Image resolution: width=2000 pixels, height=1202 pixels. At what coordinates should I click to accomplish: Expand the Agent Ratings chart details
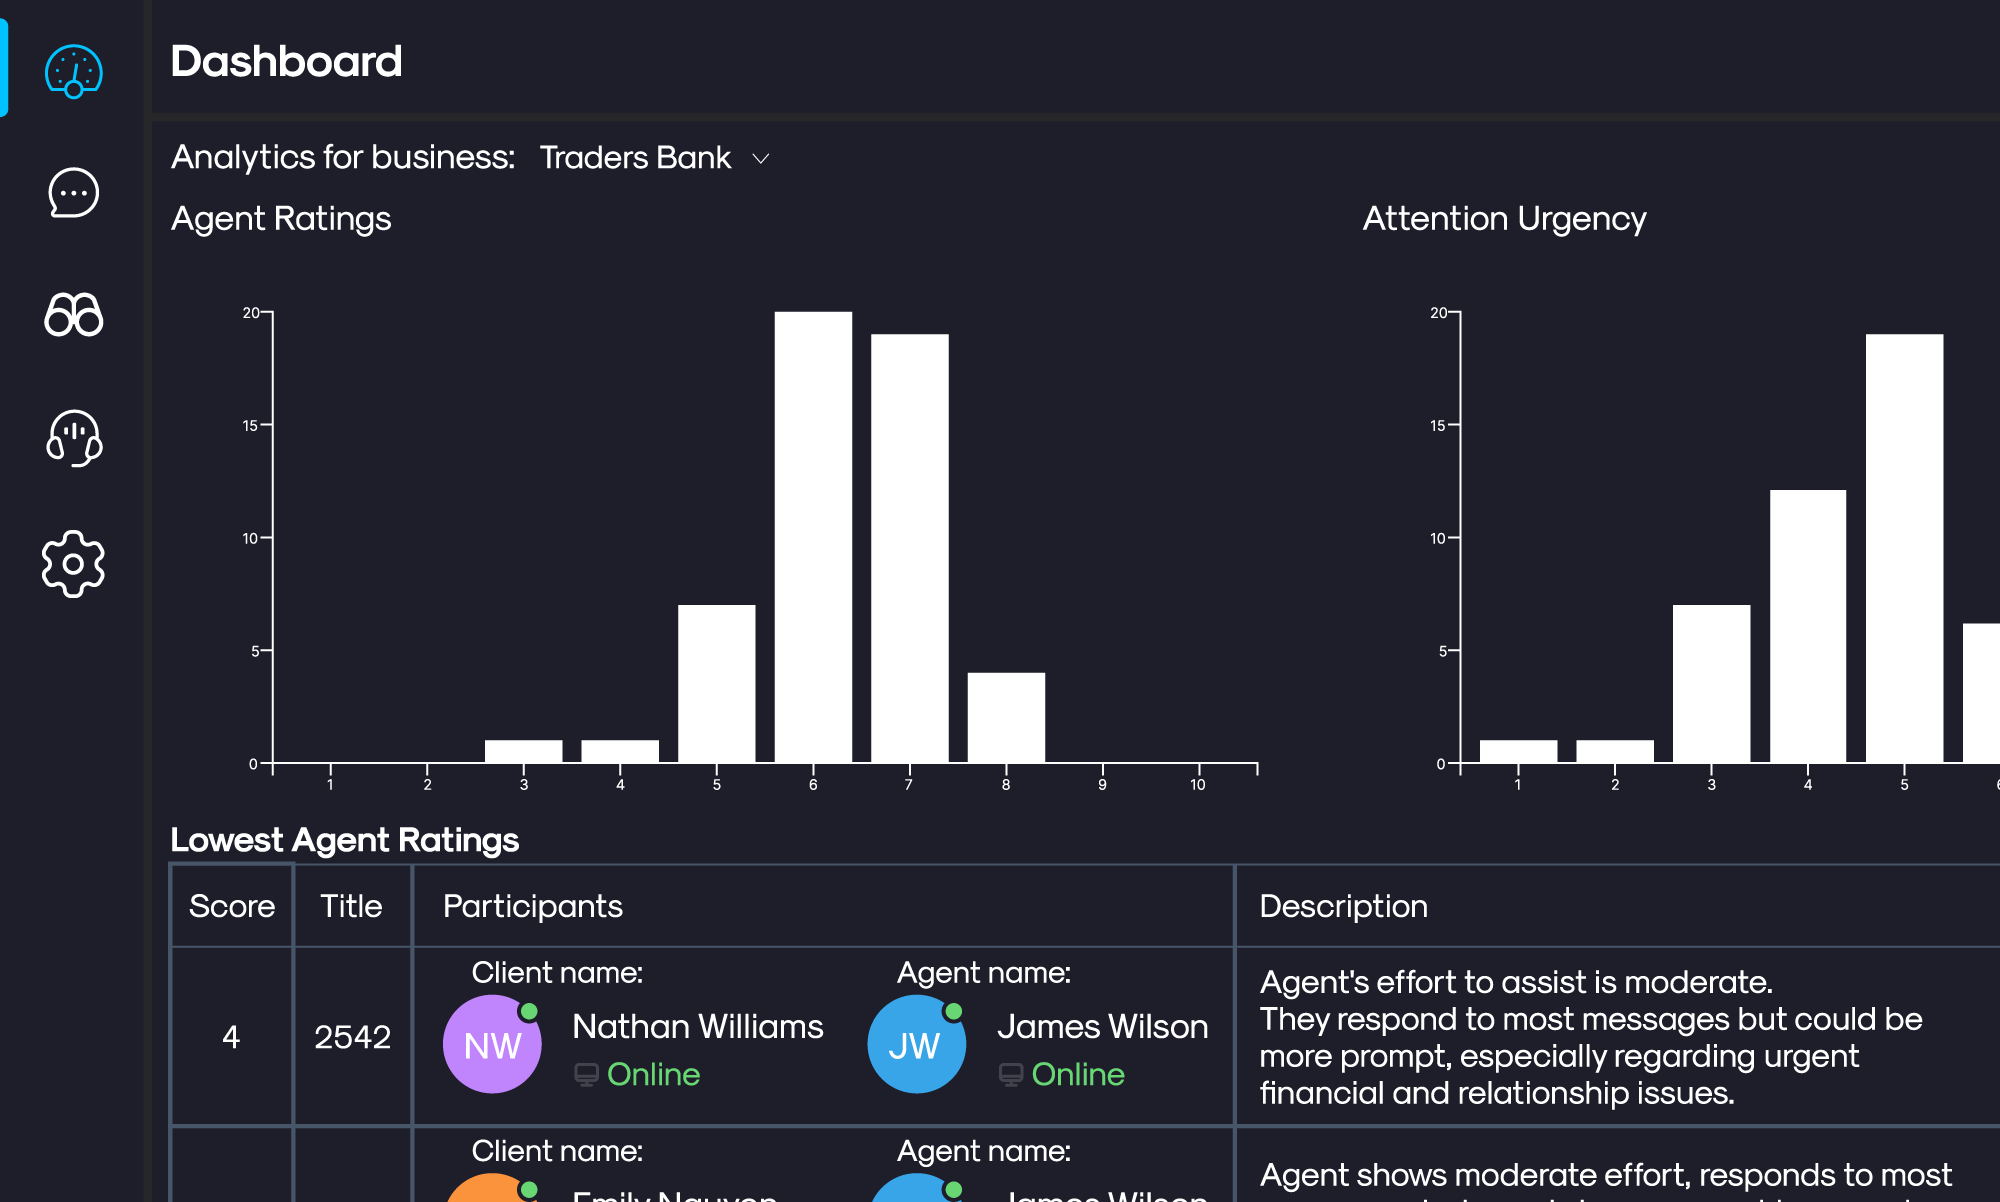[281, 219]
